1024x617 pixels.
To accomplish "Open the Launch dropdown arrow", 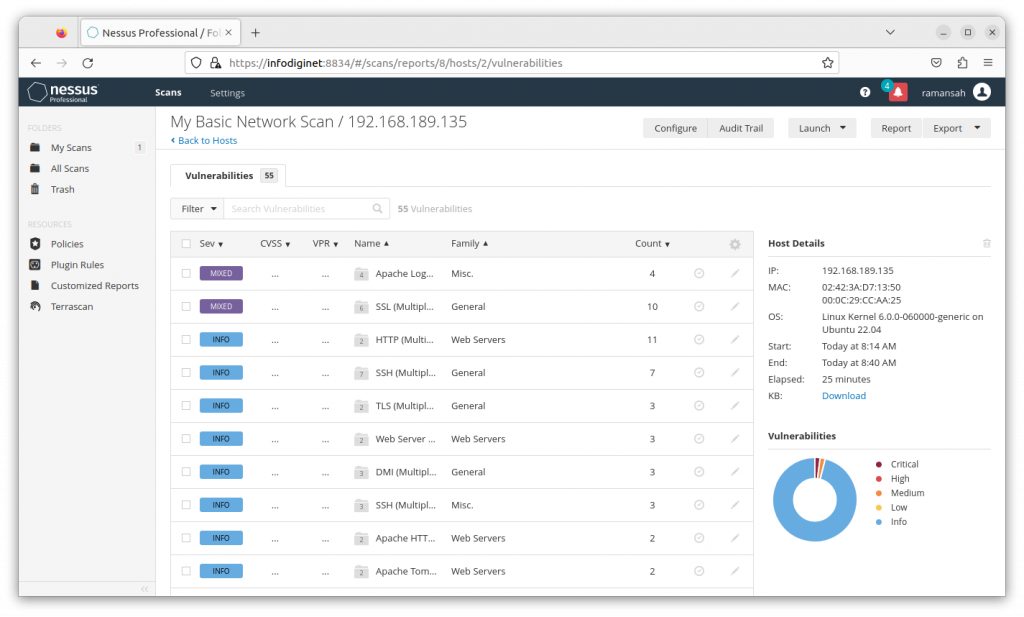I will pyautogui.click(x=842, y=128).
